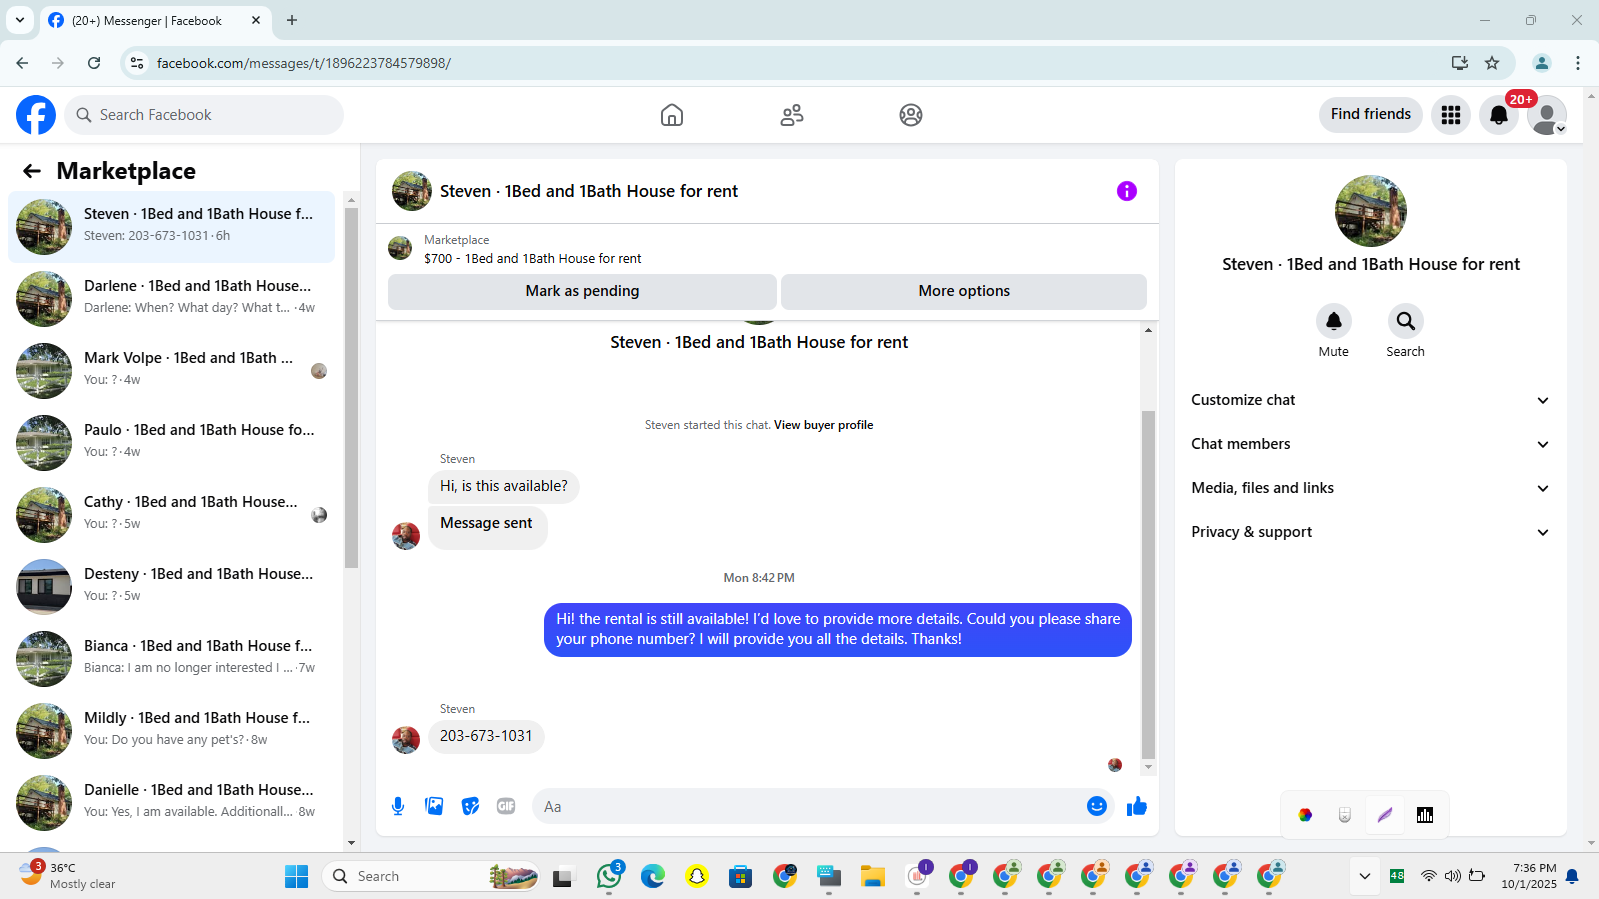Open the Chrome profile icon
The image size is (1599, 899).
(x=1542, y=63)
